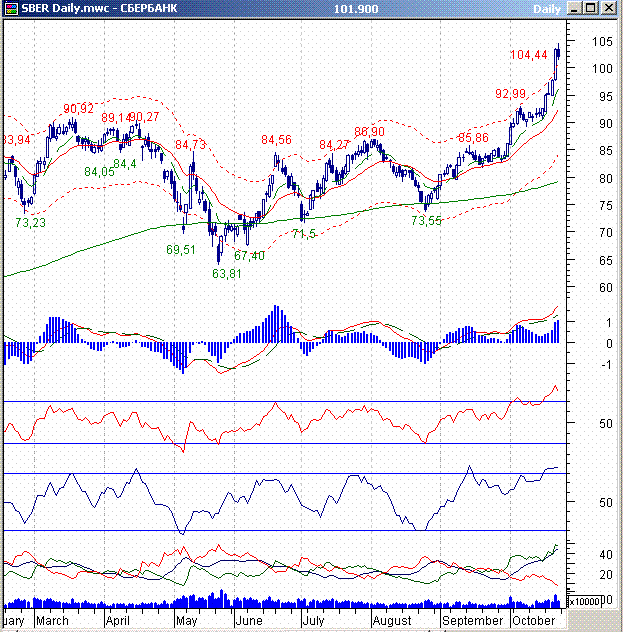Screen dimensions: 624x632
Task: Click the 60 price scale value
Action: pyautogui.click(x=606, y=288)
